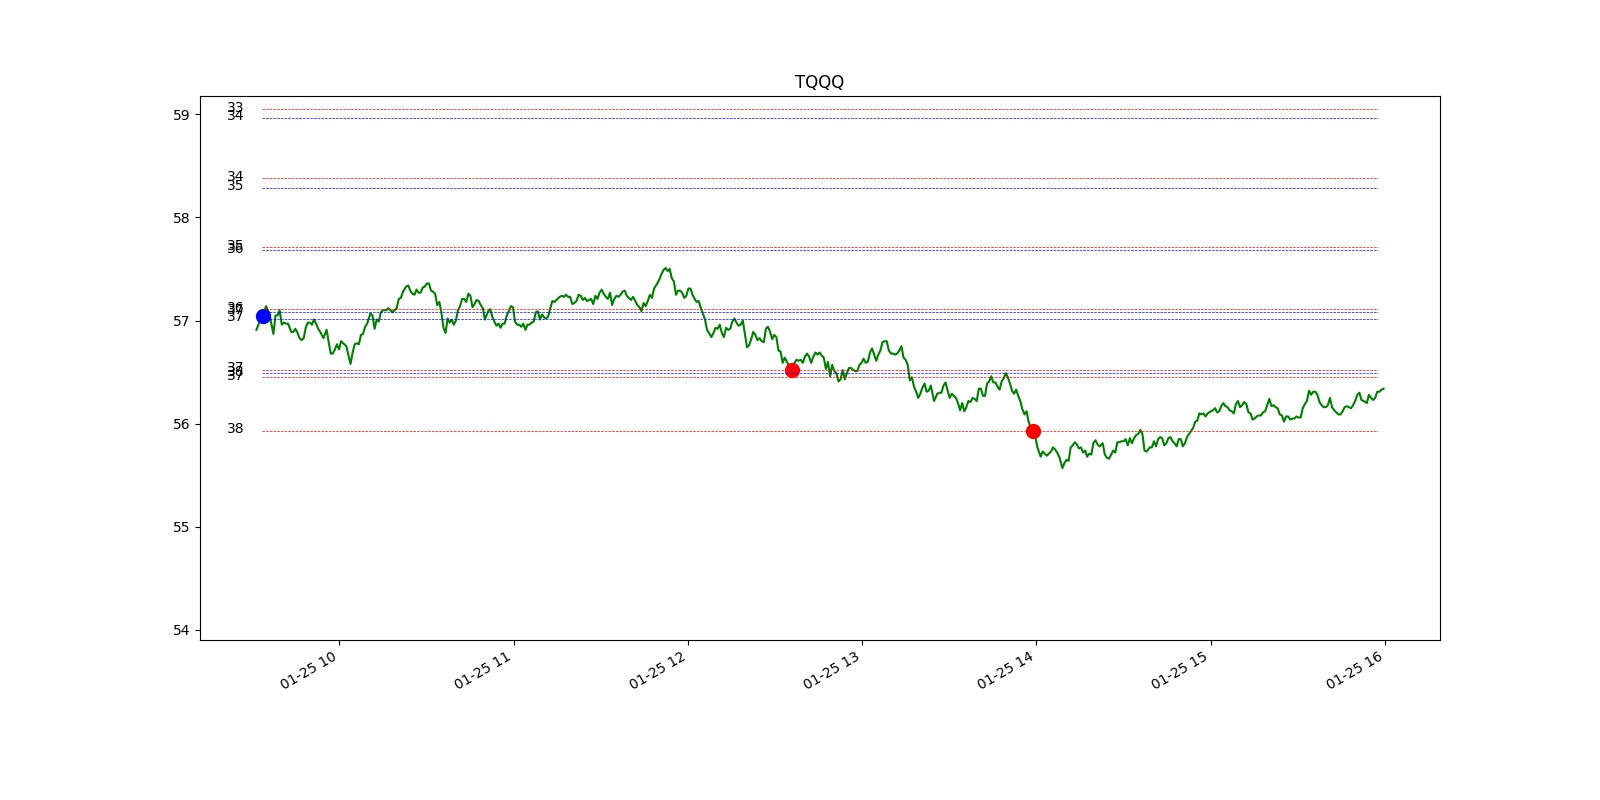This screenshot has width=1600, height=800.
Task: Select the 56 y-axis tick label
Action: (x=181, y=424)
